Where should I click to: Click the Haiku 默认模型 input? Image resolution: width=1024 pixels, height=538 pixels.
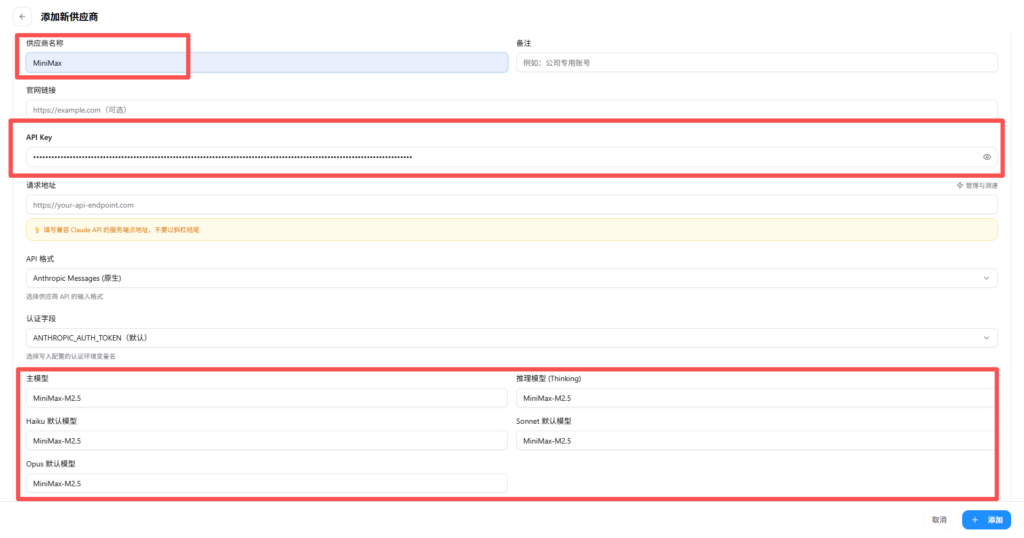click(267, 441)
